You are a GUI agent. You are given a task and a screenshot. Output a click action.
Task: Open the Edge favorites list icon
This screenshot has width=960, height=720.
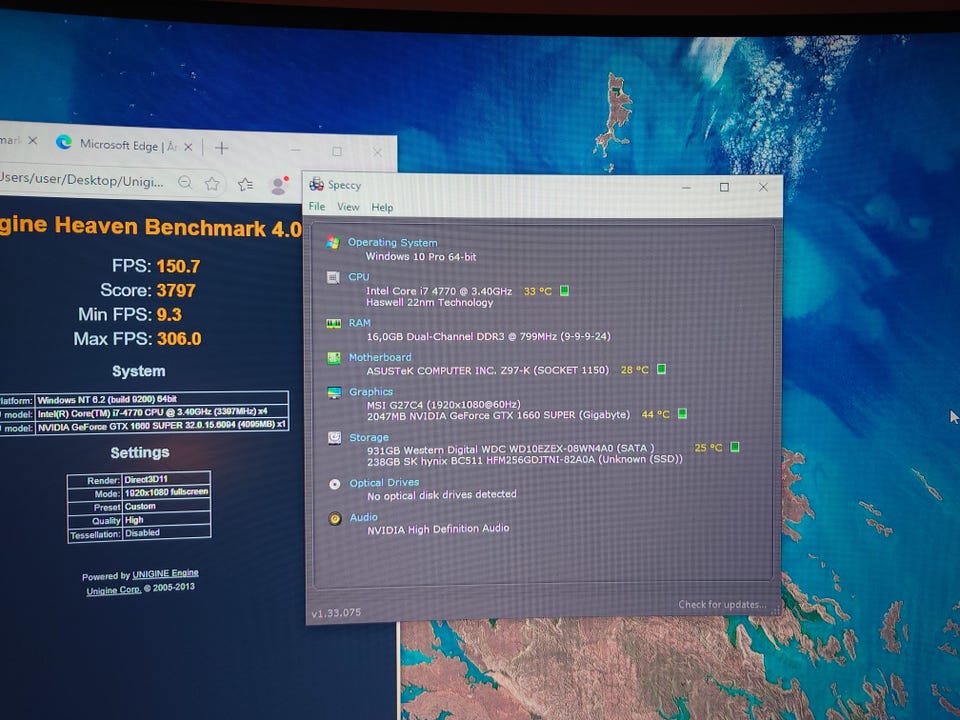[x=245, y=184]
